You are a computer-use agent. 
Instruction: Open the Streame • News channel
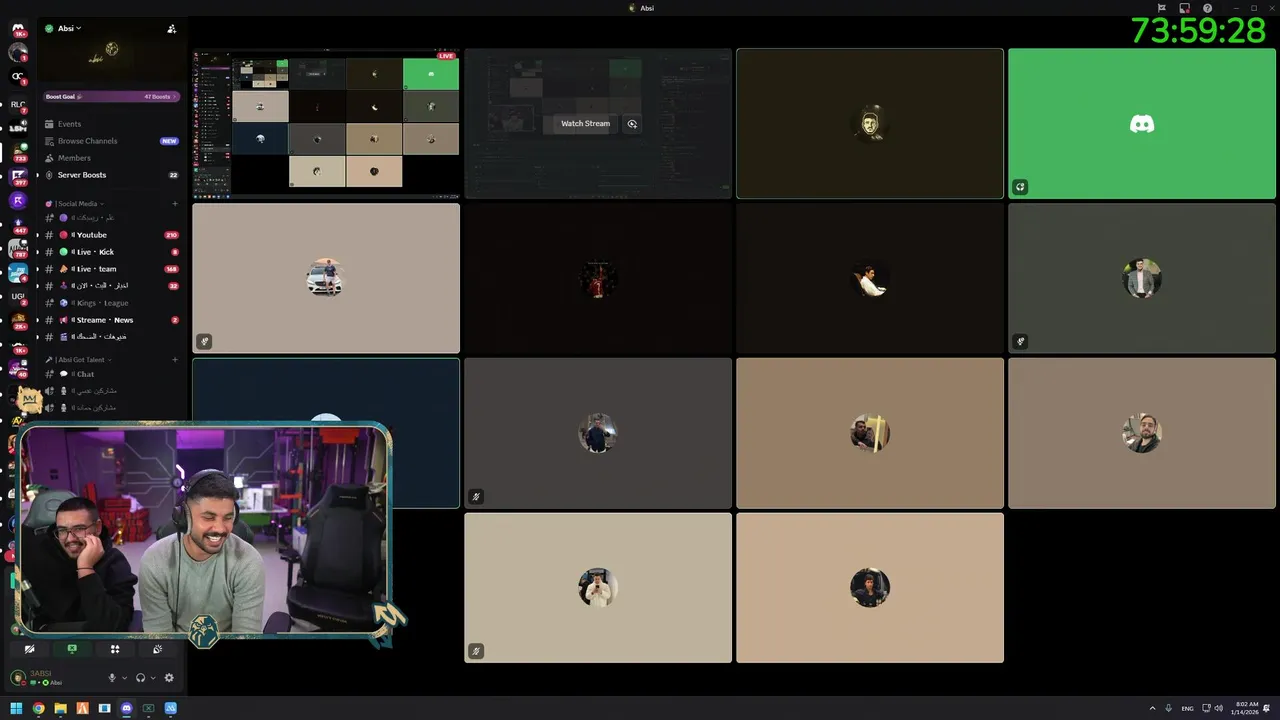(x=111, y=320)
